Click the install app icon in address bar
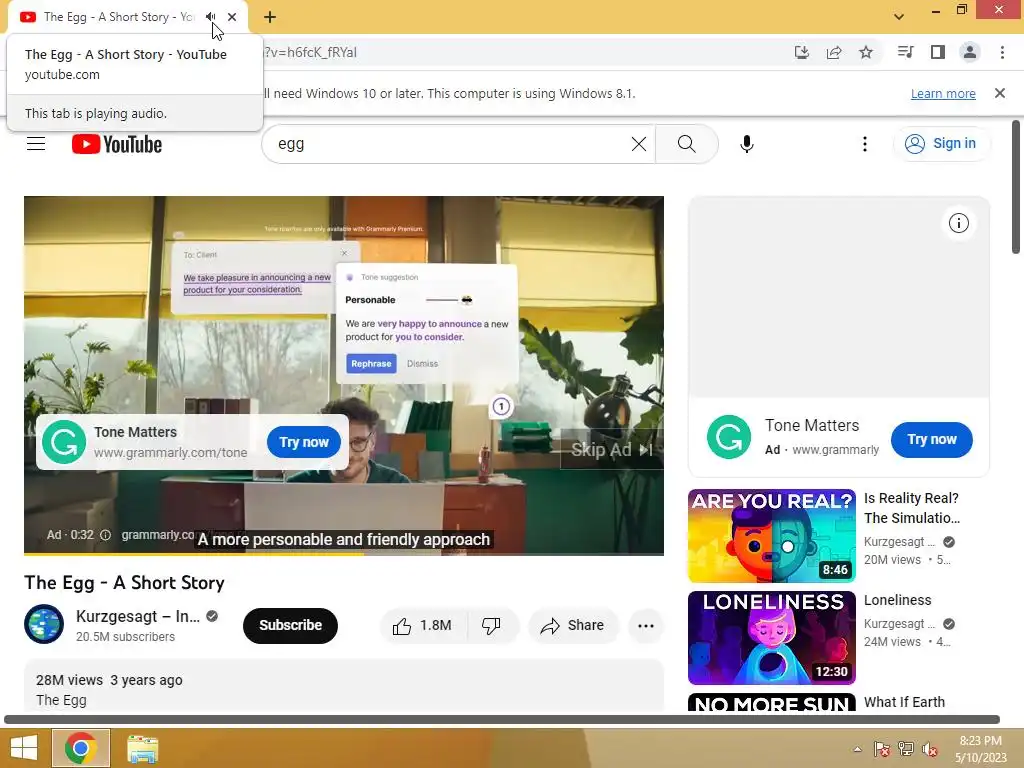 tap(801, 52)
